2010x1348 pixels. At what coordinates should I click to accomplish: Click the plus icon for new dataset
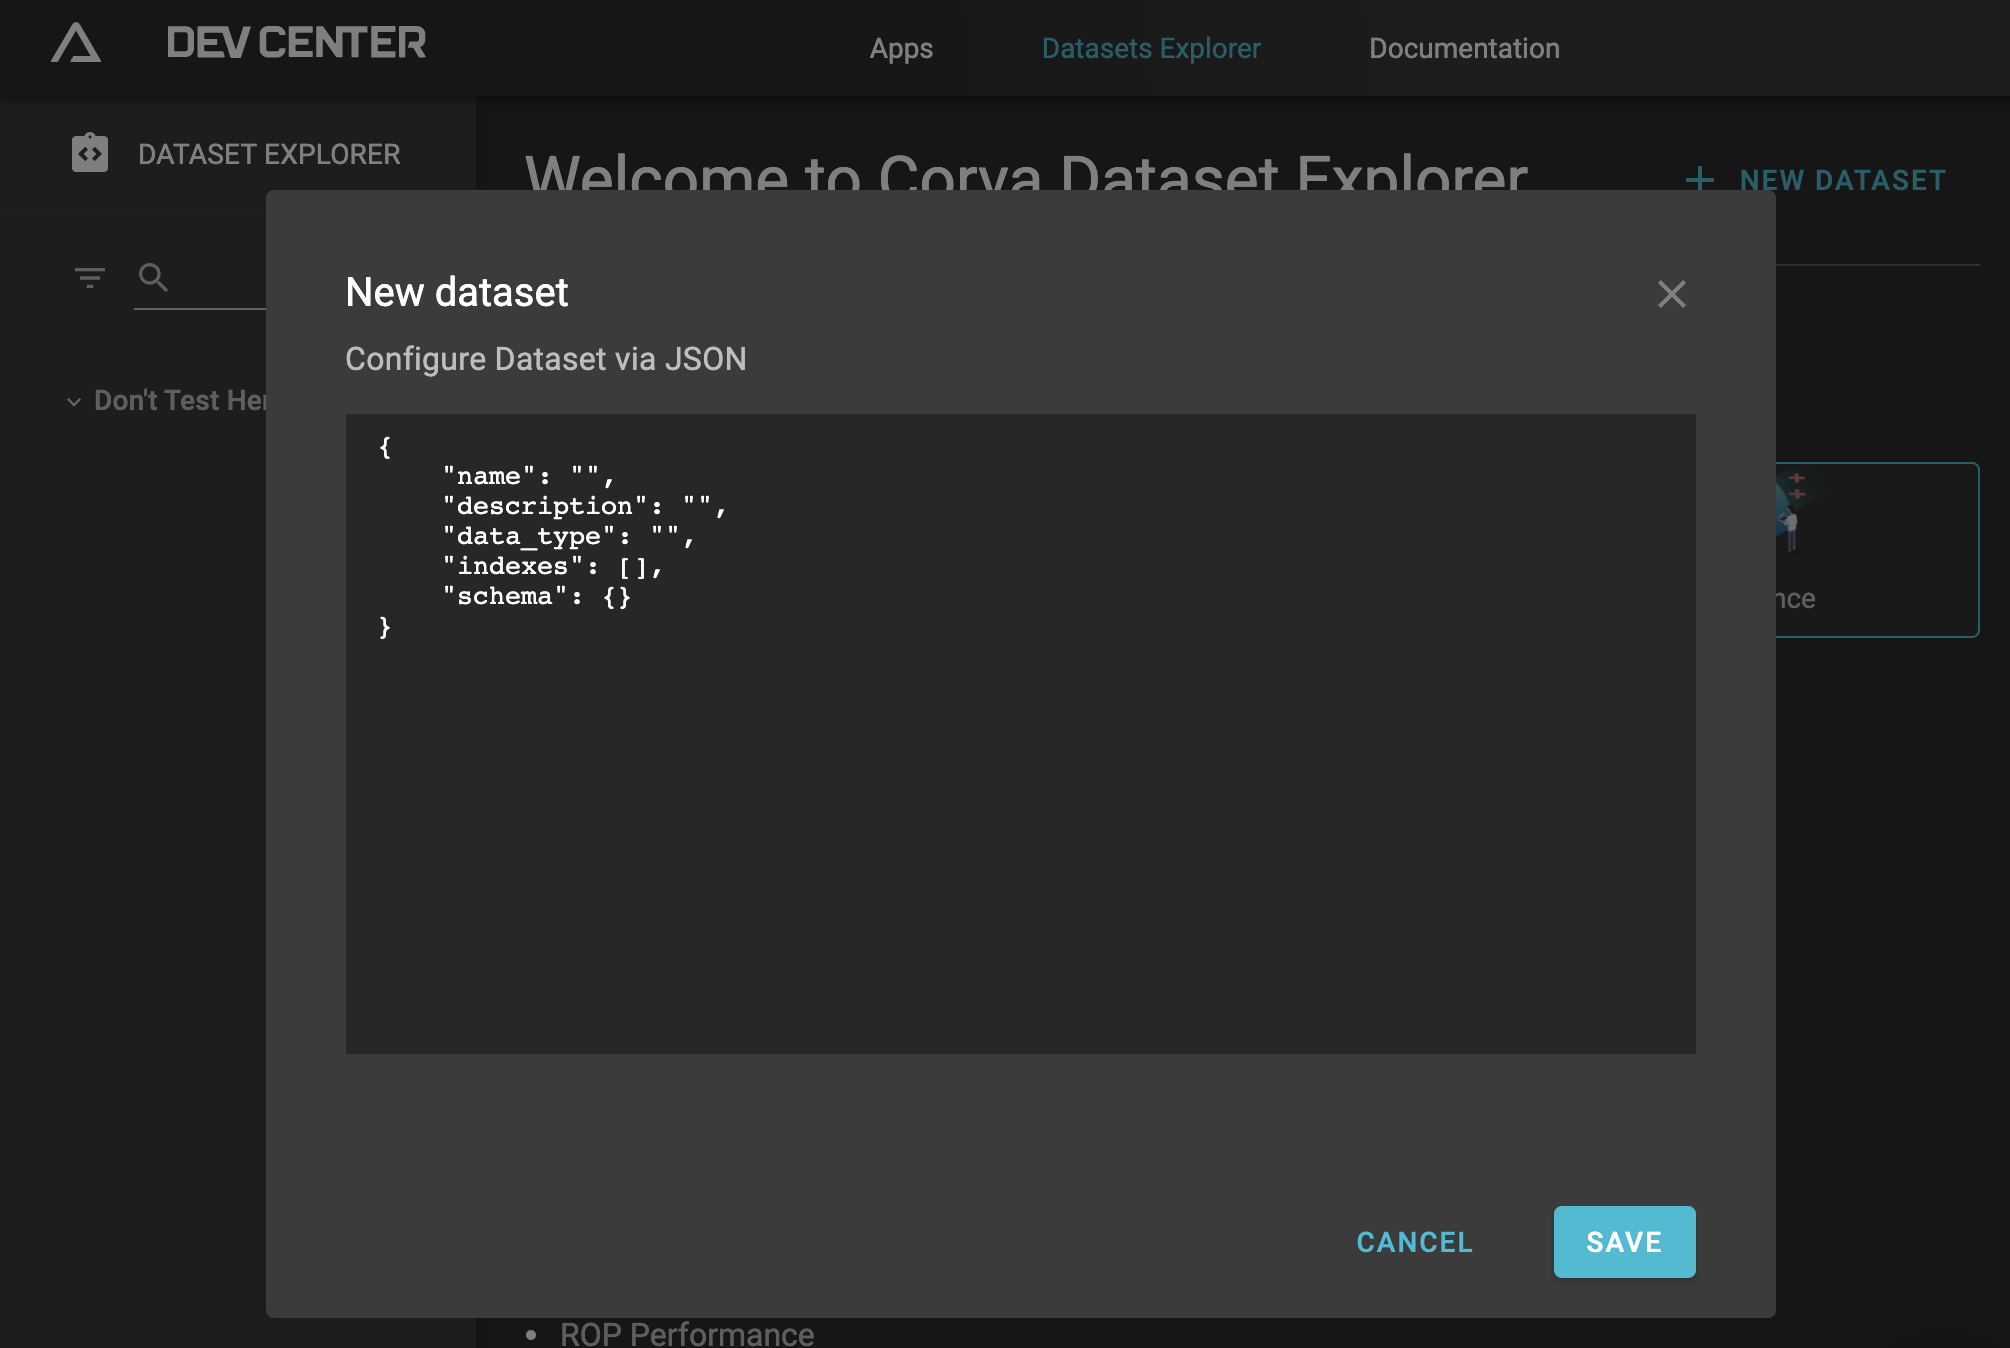pos(1700,180)
